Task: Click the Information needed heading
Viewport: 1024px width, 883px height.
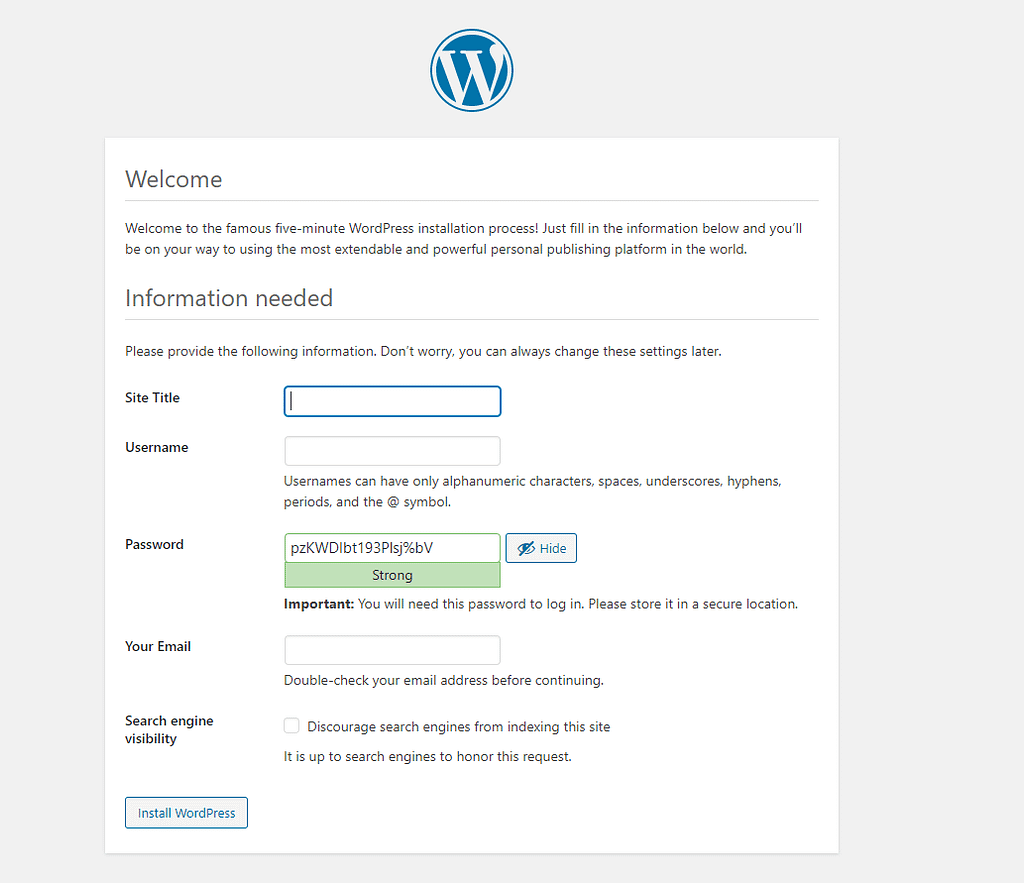Action: pos(229,298)
